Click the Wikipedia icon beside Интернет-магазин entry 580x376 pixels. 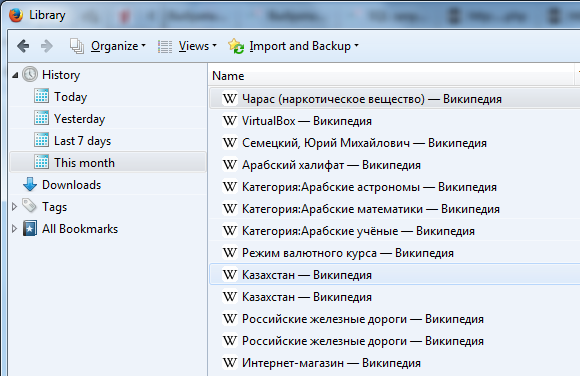click(x=230, y=363)
